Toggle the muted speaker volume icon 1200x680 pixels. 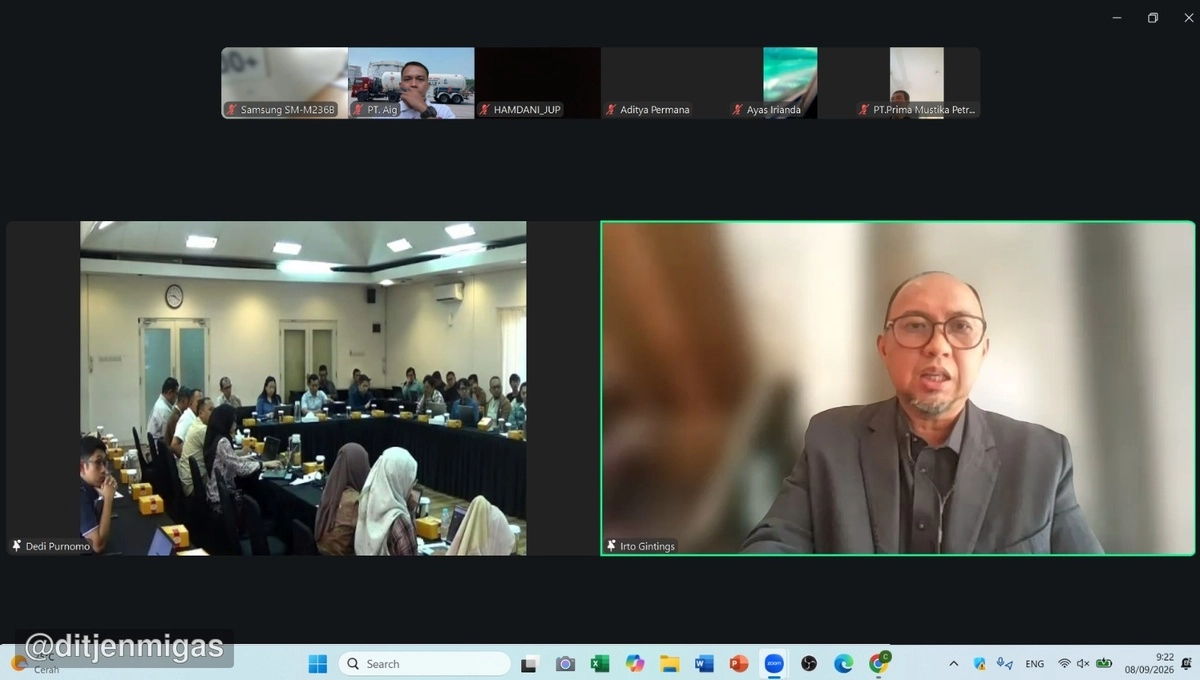1083,664
